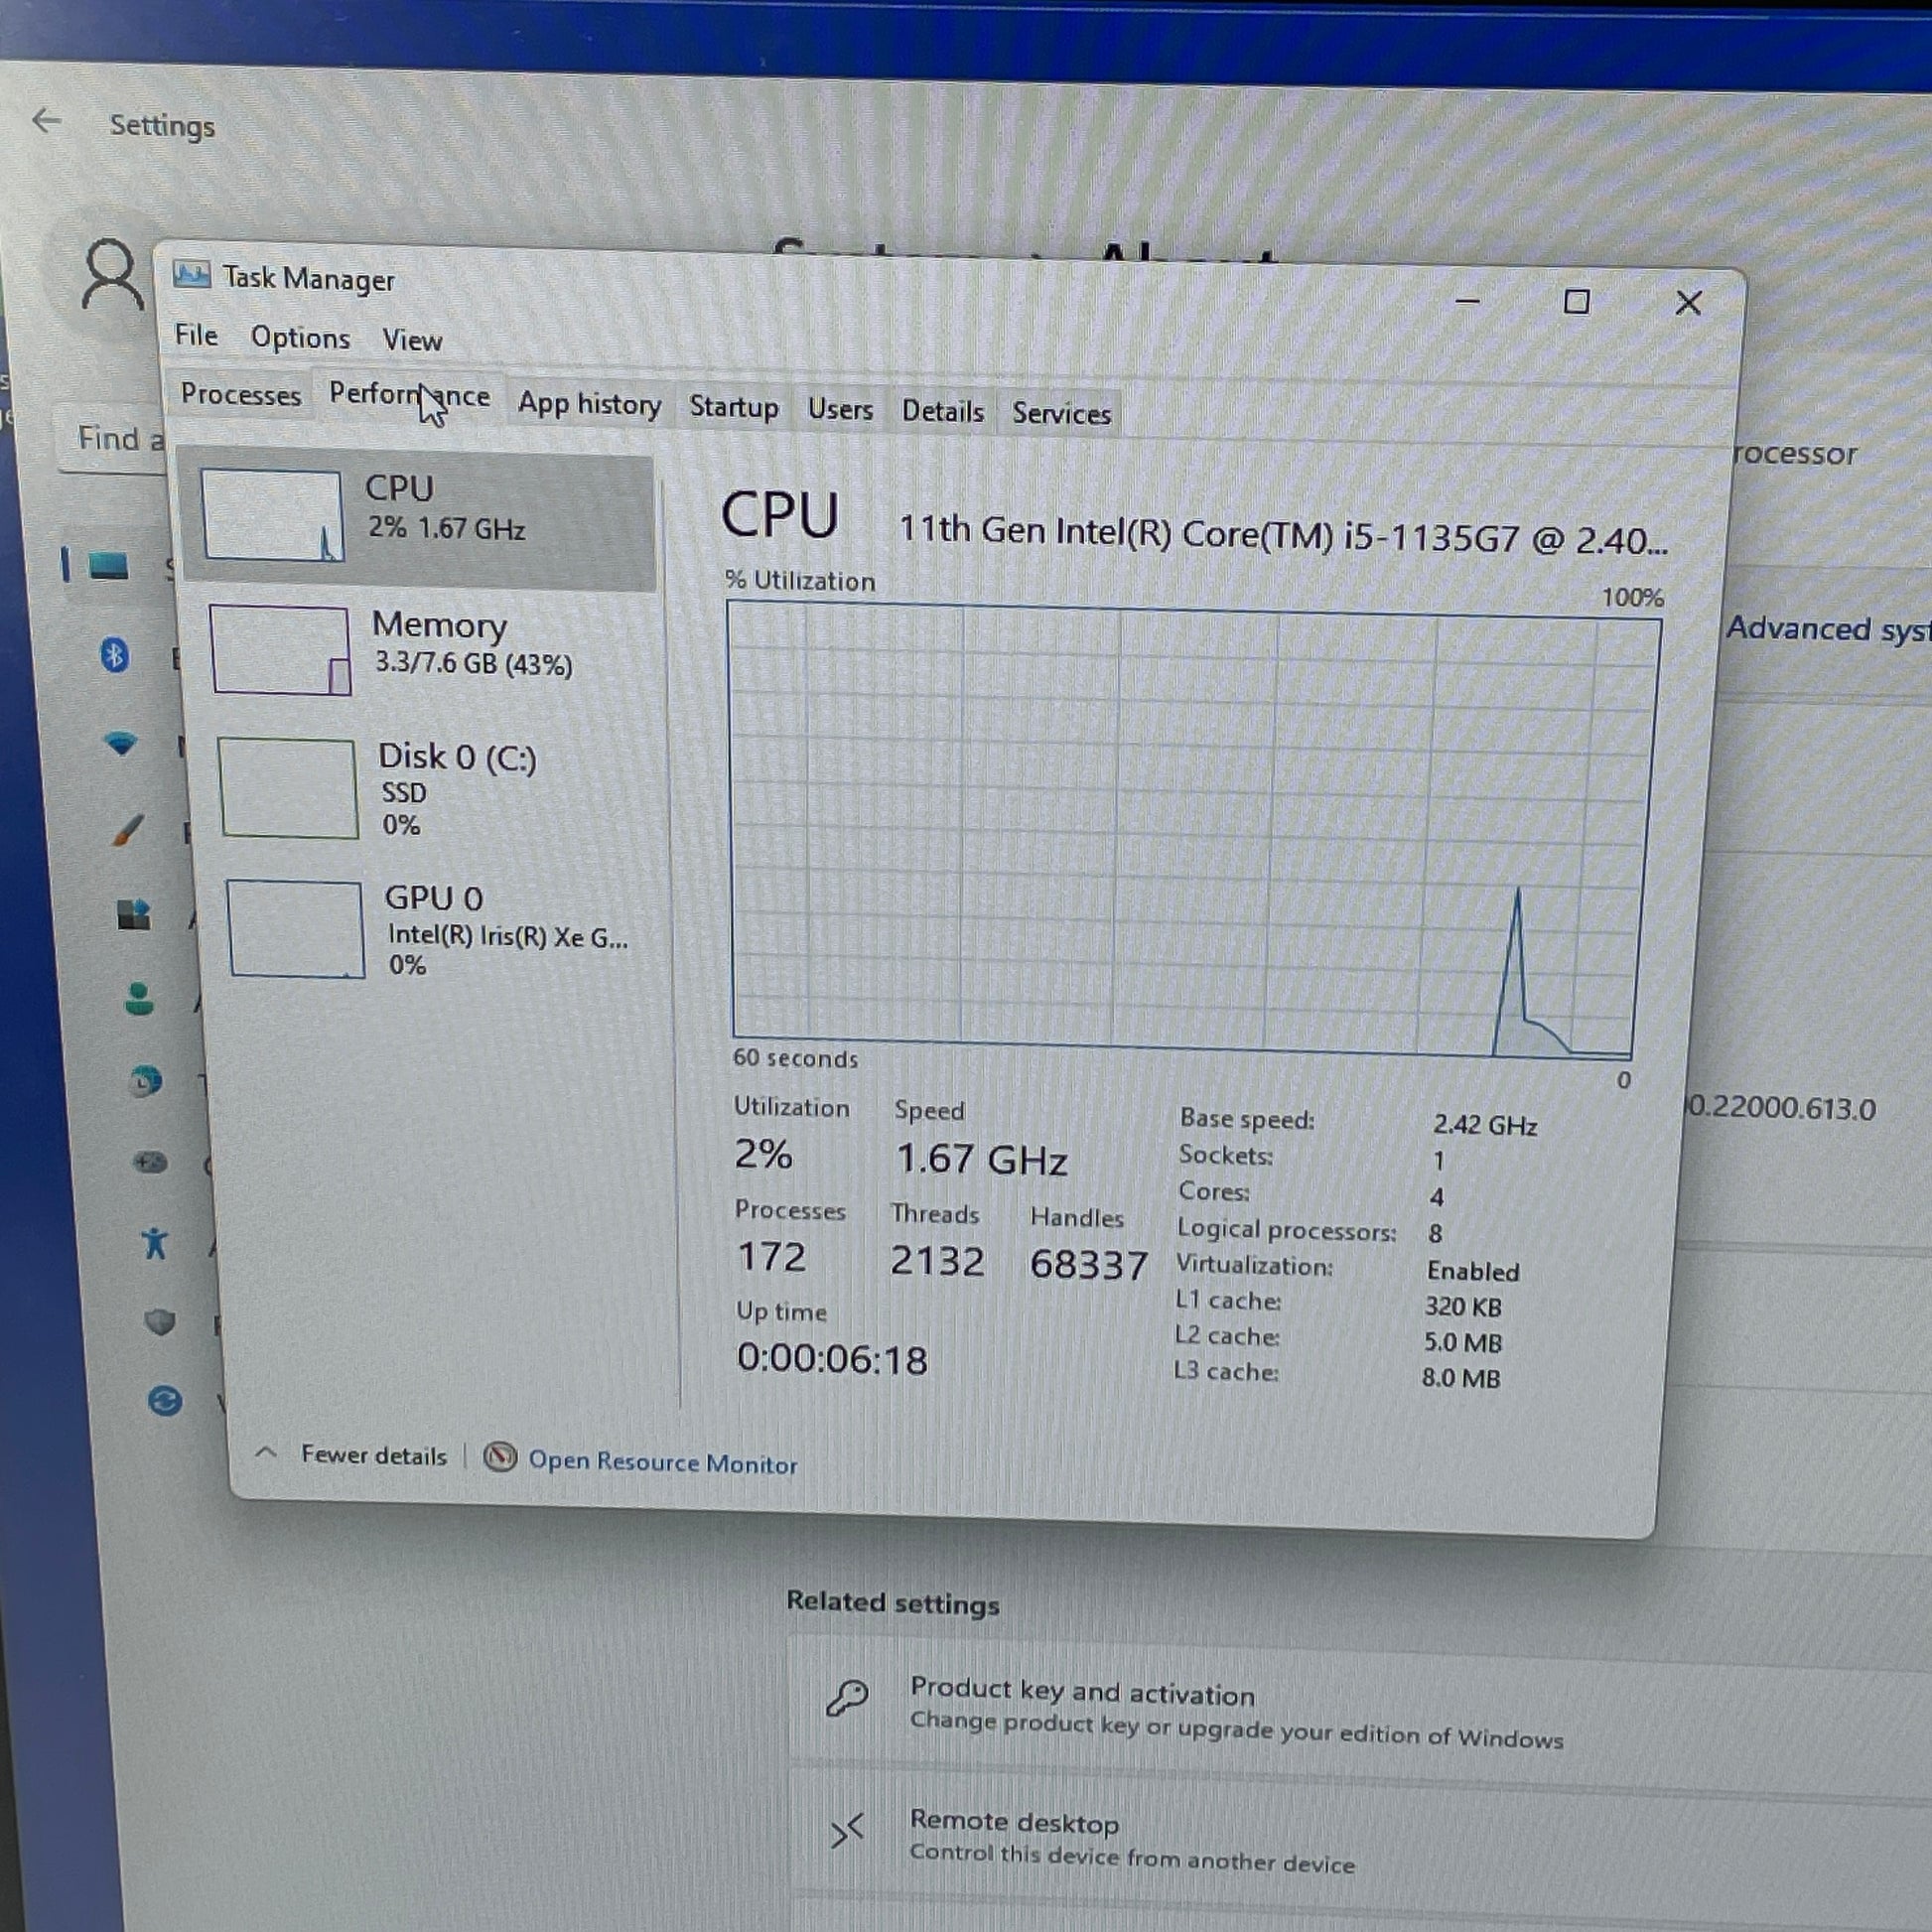Open GPU 0 performance view
Viewport: 1932px width, 1932px height.
(x=433, y=898)
